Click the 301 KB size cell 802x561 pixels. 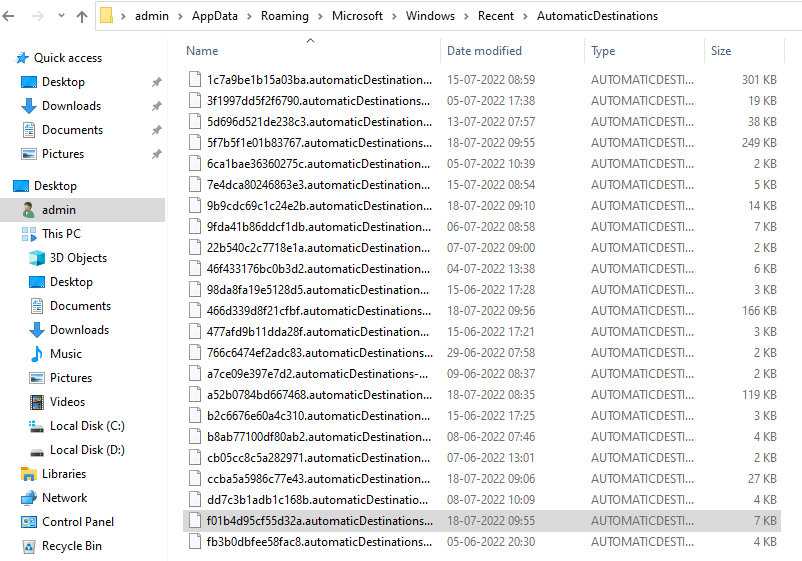click(760, 80)
